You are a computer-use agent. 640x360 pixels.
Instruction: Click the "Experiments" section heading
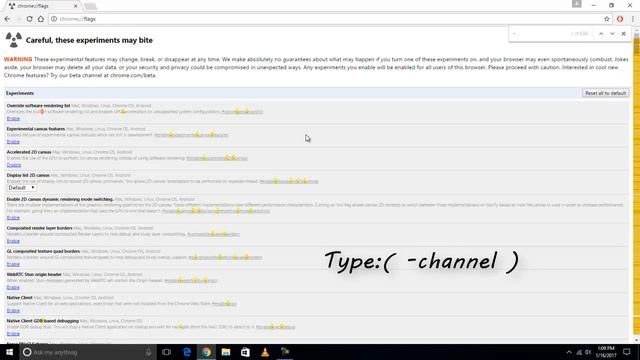pos(20,93)
